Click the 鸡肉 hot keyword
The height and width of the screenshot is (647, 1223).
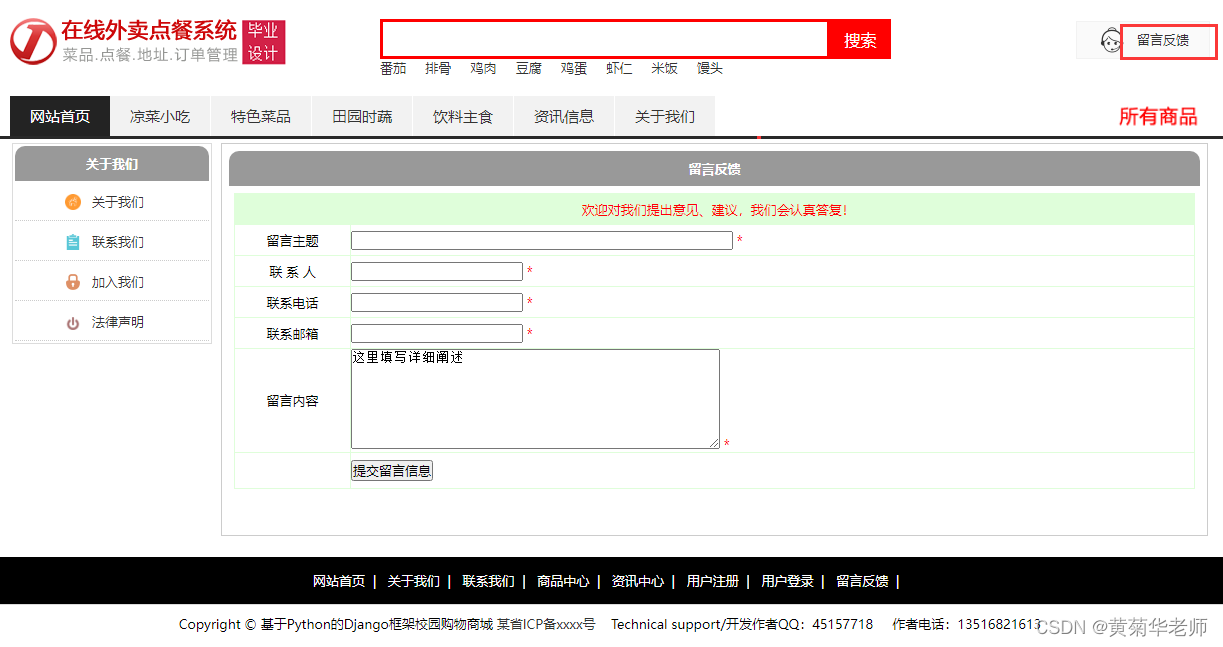483,69
